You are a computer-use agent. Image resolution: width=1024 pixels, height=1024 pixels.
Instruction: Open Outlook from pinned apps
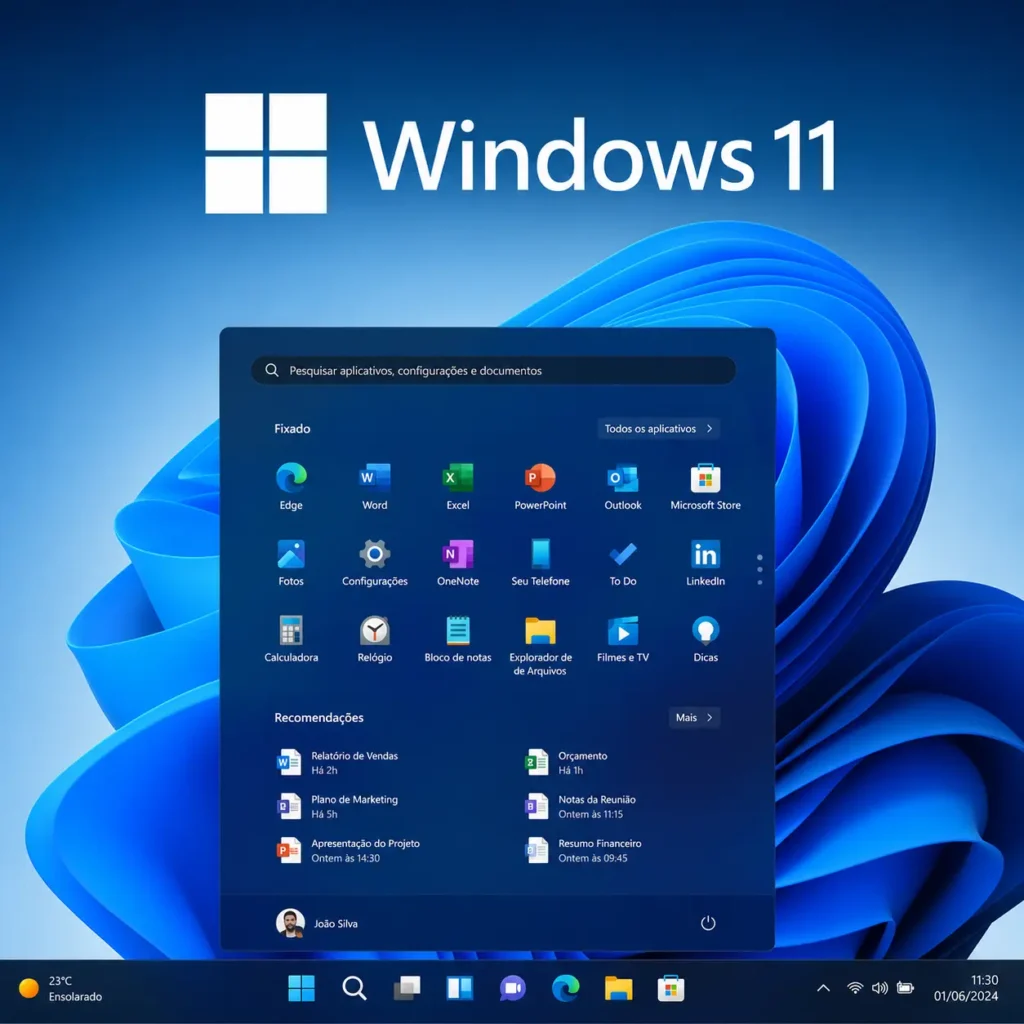[623, 486]
